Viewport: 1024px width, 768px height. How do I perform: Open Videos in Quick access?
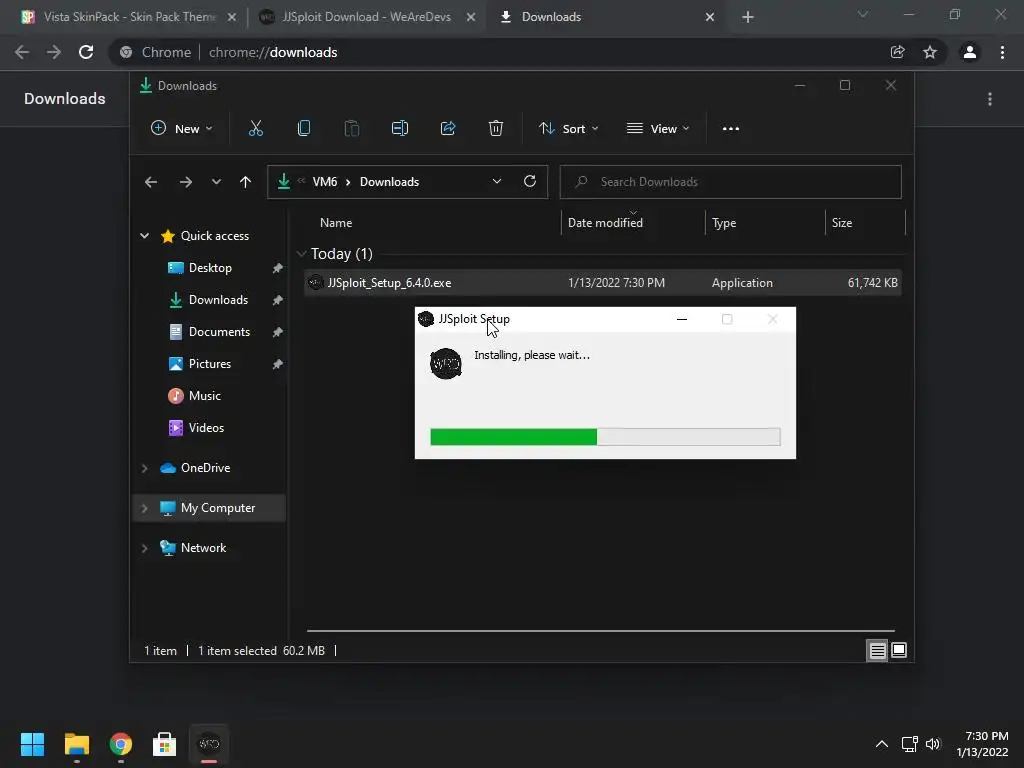tap(206, 428)
